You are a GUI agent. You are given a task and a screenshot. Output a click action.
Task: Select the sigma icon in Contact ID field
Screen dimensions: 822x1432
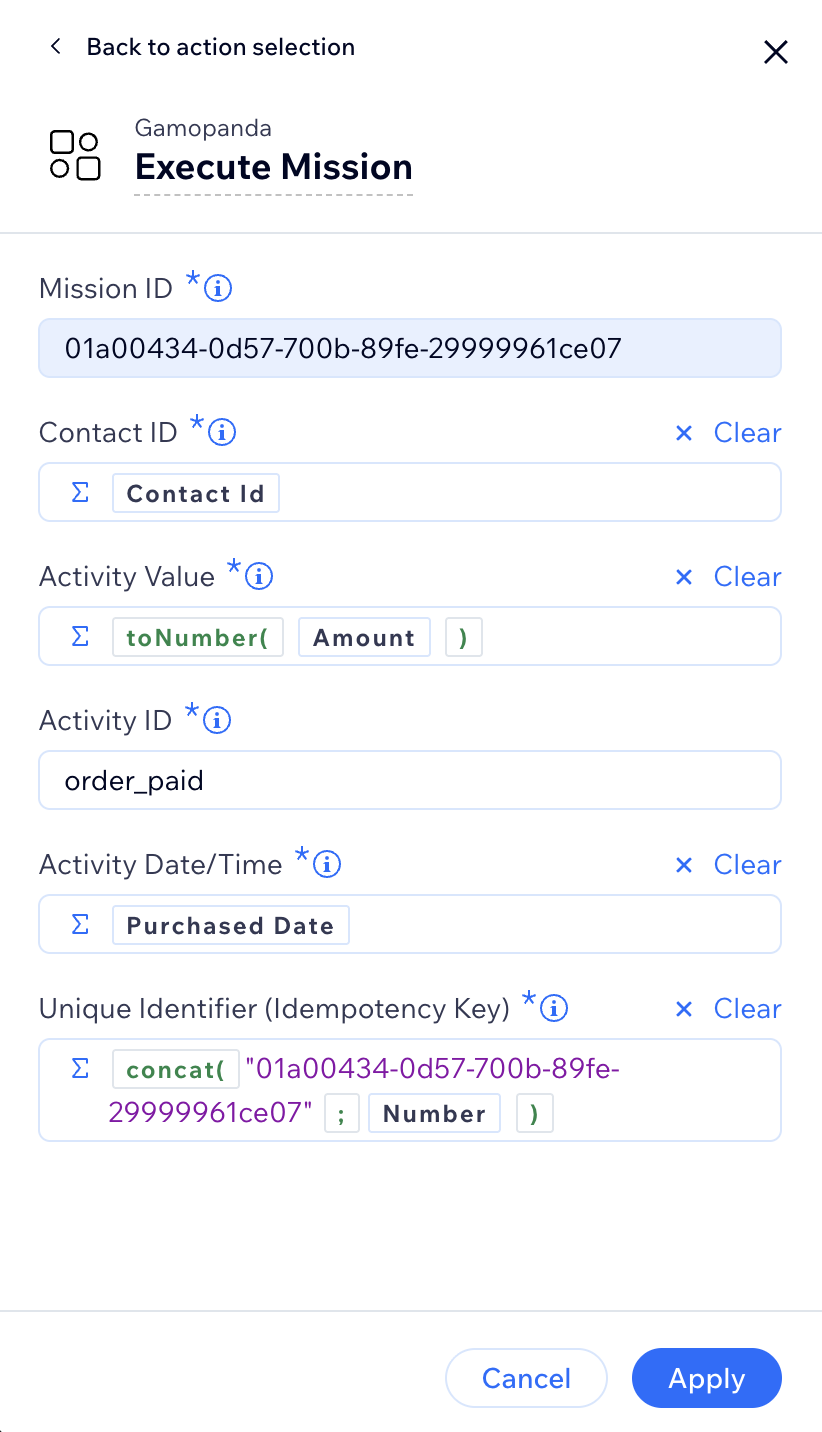coord(81,493)
